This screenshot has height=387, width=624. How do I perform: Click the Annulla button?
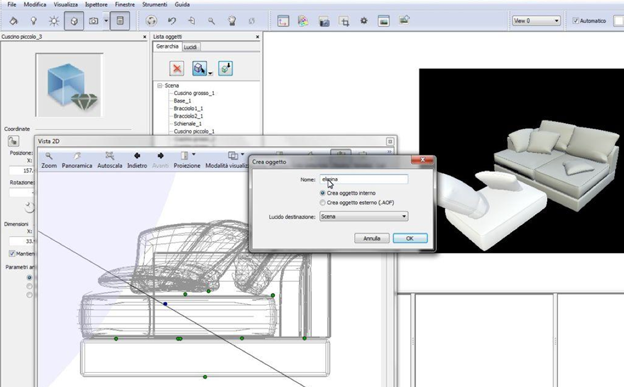(x=372, y=238)
